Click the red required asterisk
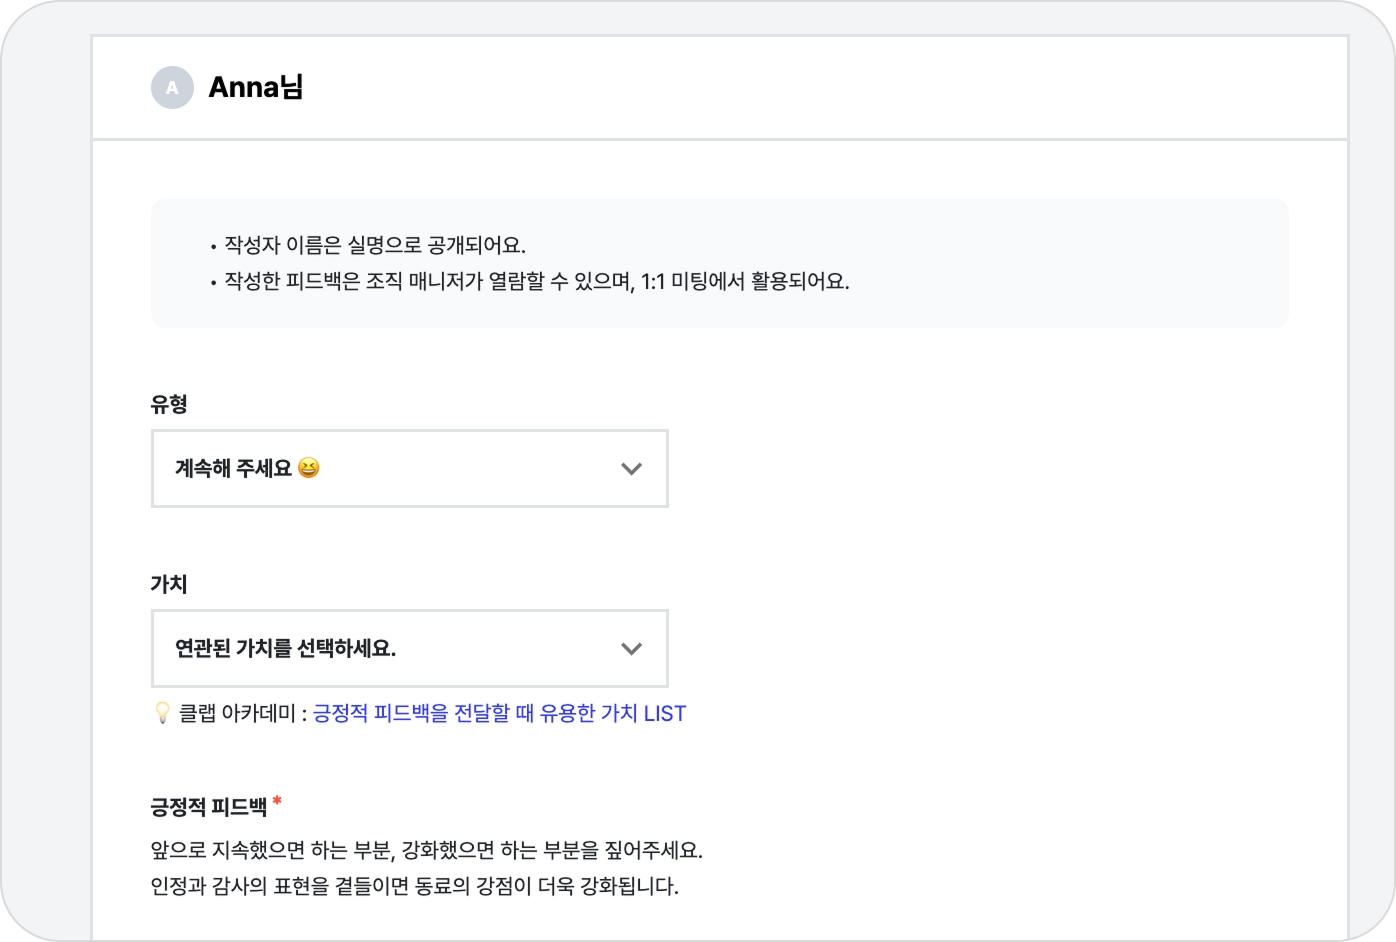This screenshot has width=1396, height=942. (277, 802)
